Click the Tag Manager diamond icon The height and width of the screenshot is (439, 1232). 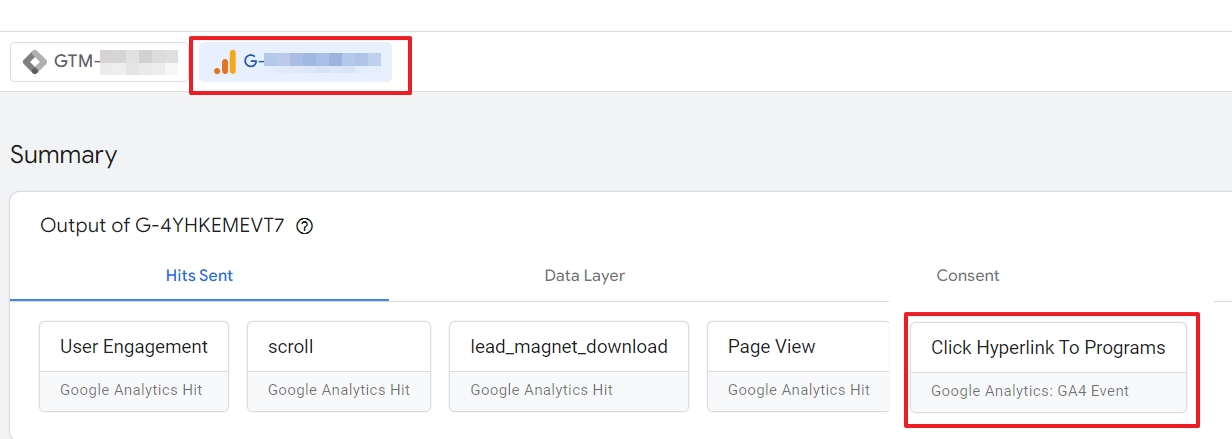[35, 62]
